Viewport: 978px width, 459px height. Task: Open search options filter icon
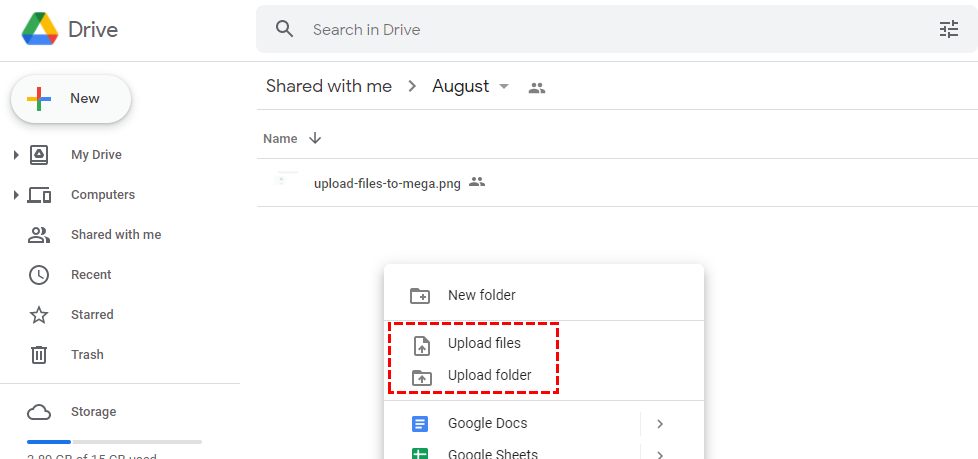(948, 30)
